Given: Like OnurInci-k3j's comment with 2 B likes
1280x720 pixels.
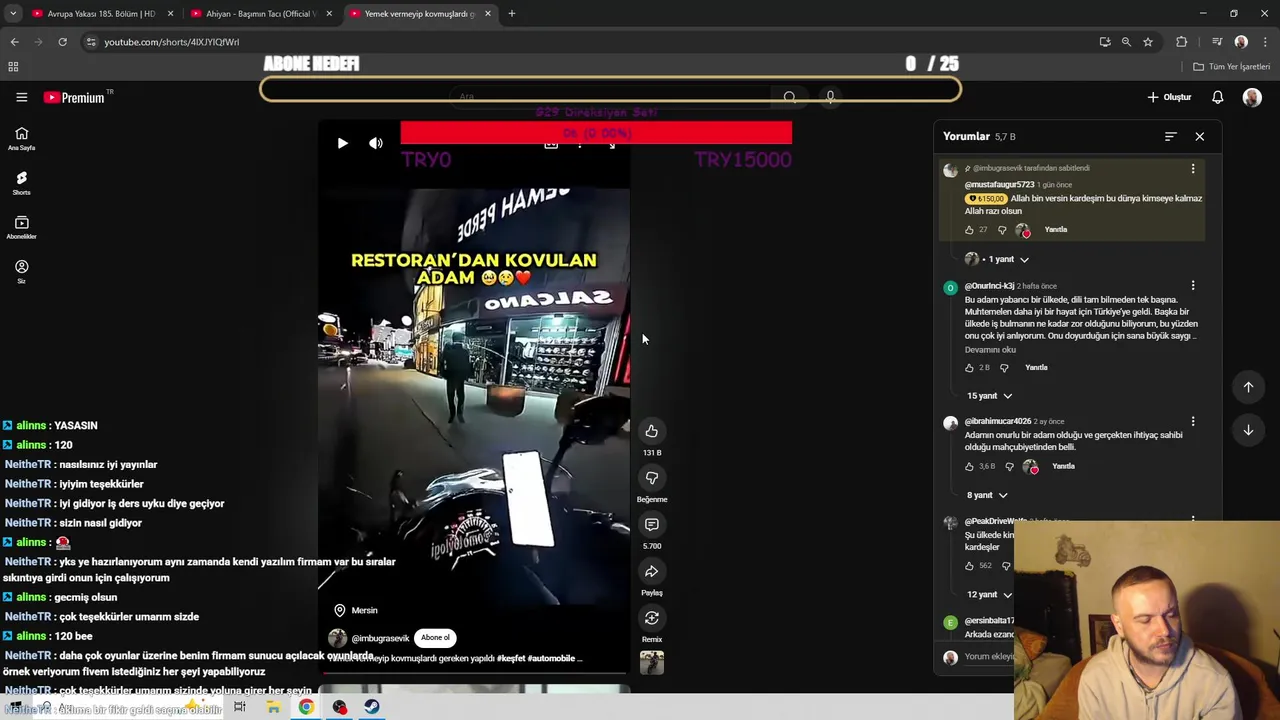Looking at the screenshot, I should coord(969,368).
